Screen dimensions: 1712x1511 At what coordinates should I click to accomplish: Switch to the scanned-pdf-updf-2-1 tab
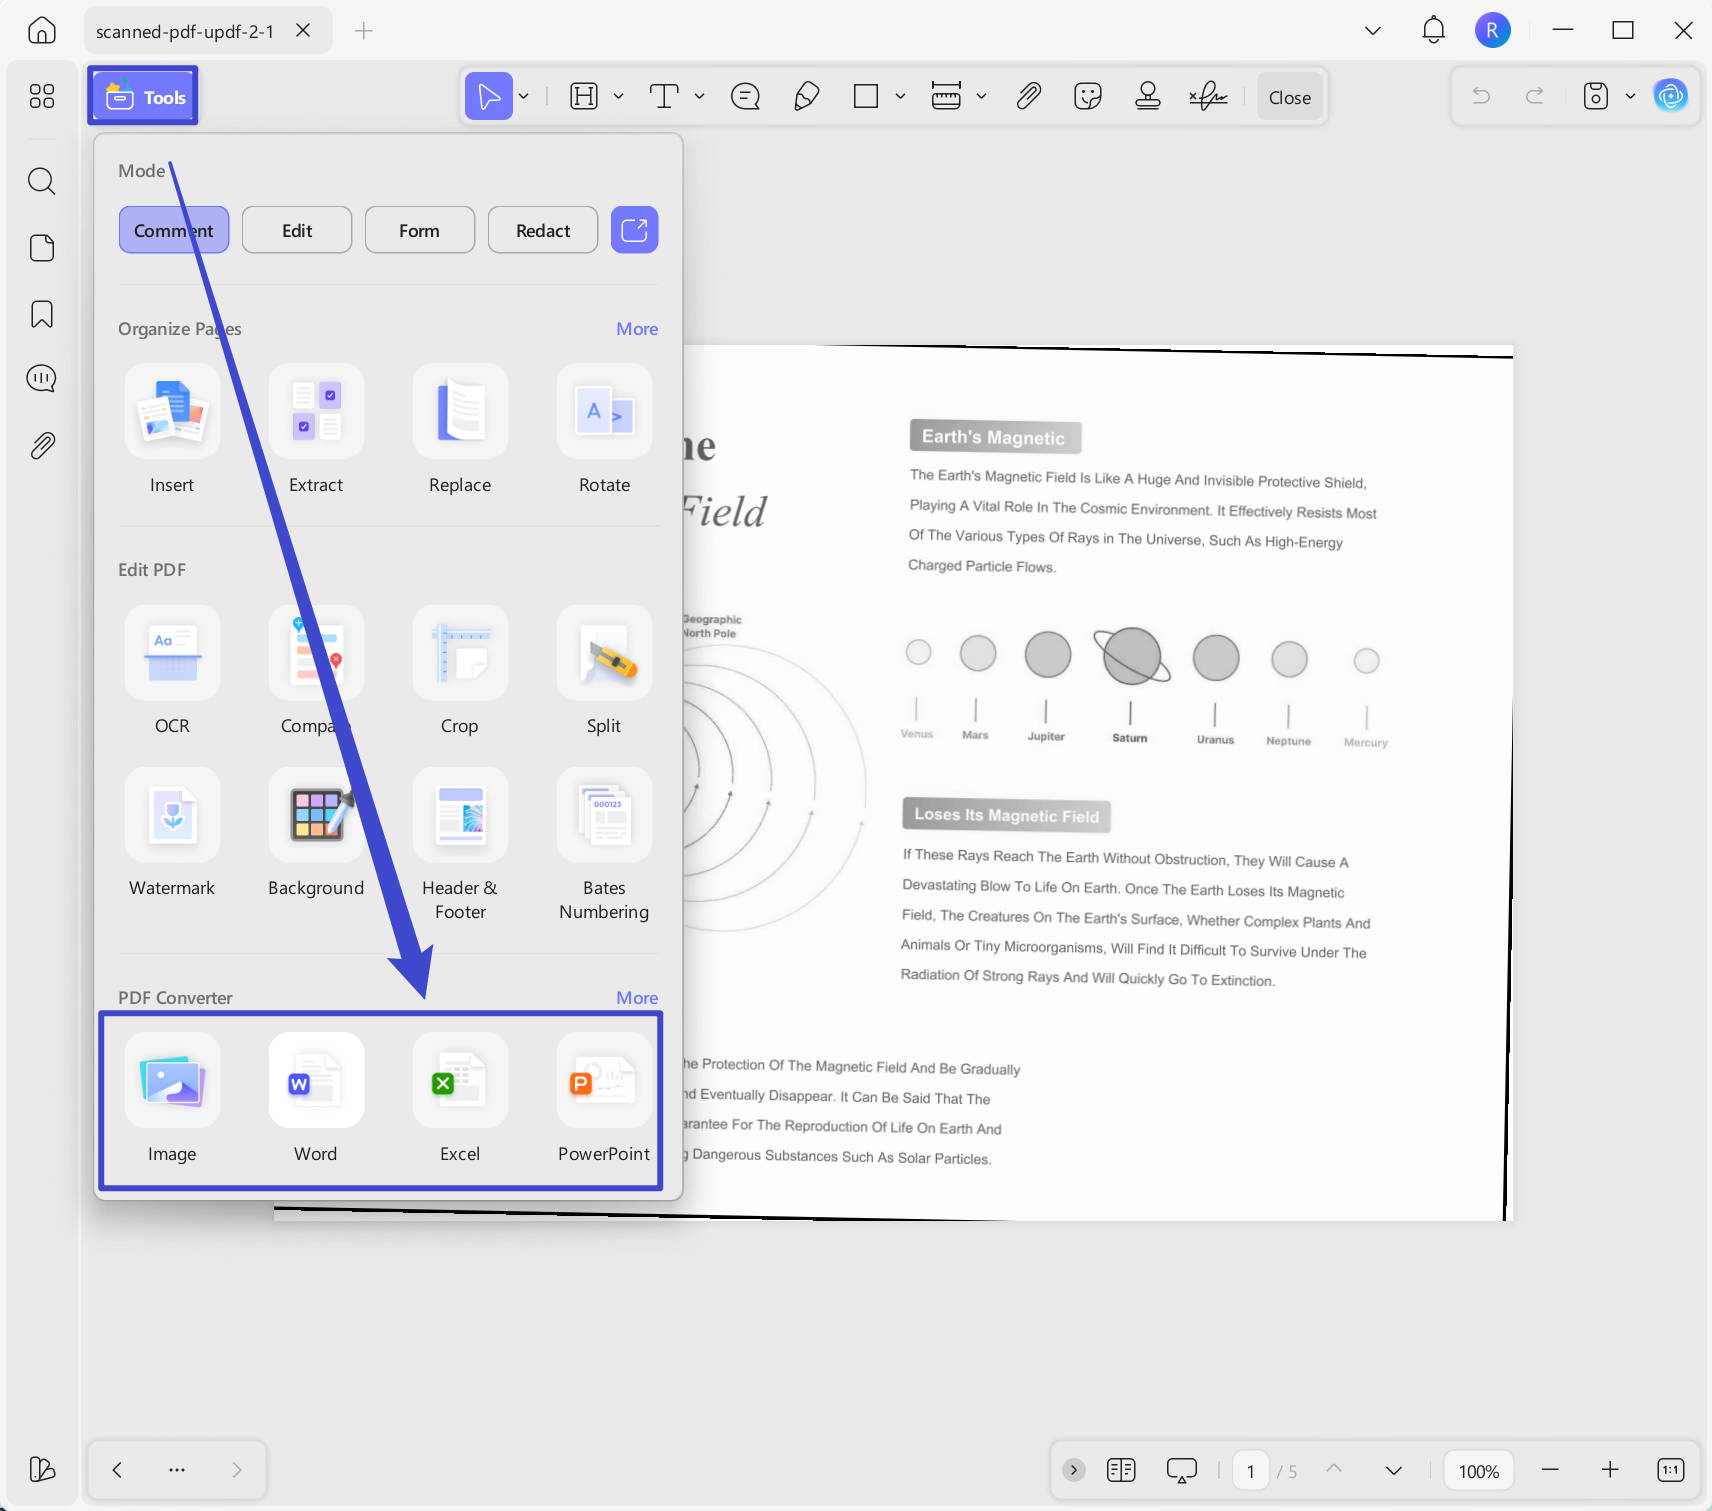[x=185, y=31]
